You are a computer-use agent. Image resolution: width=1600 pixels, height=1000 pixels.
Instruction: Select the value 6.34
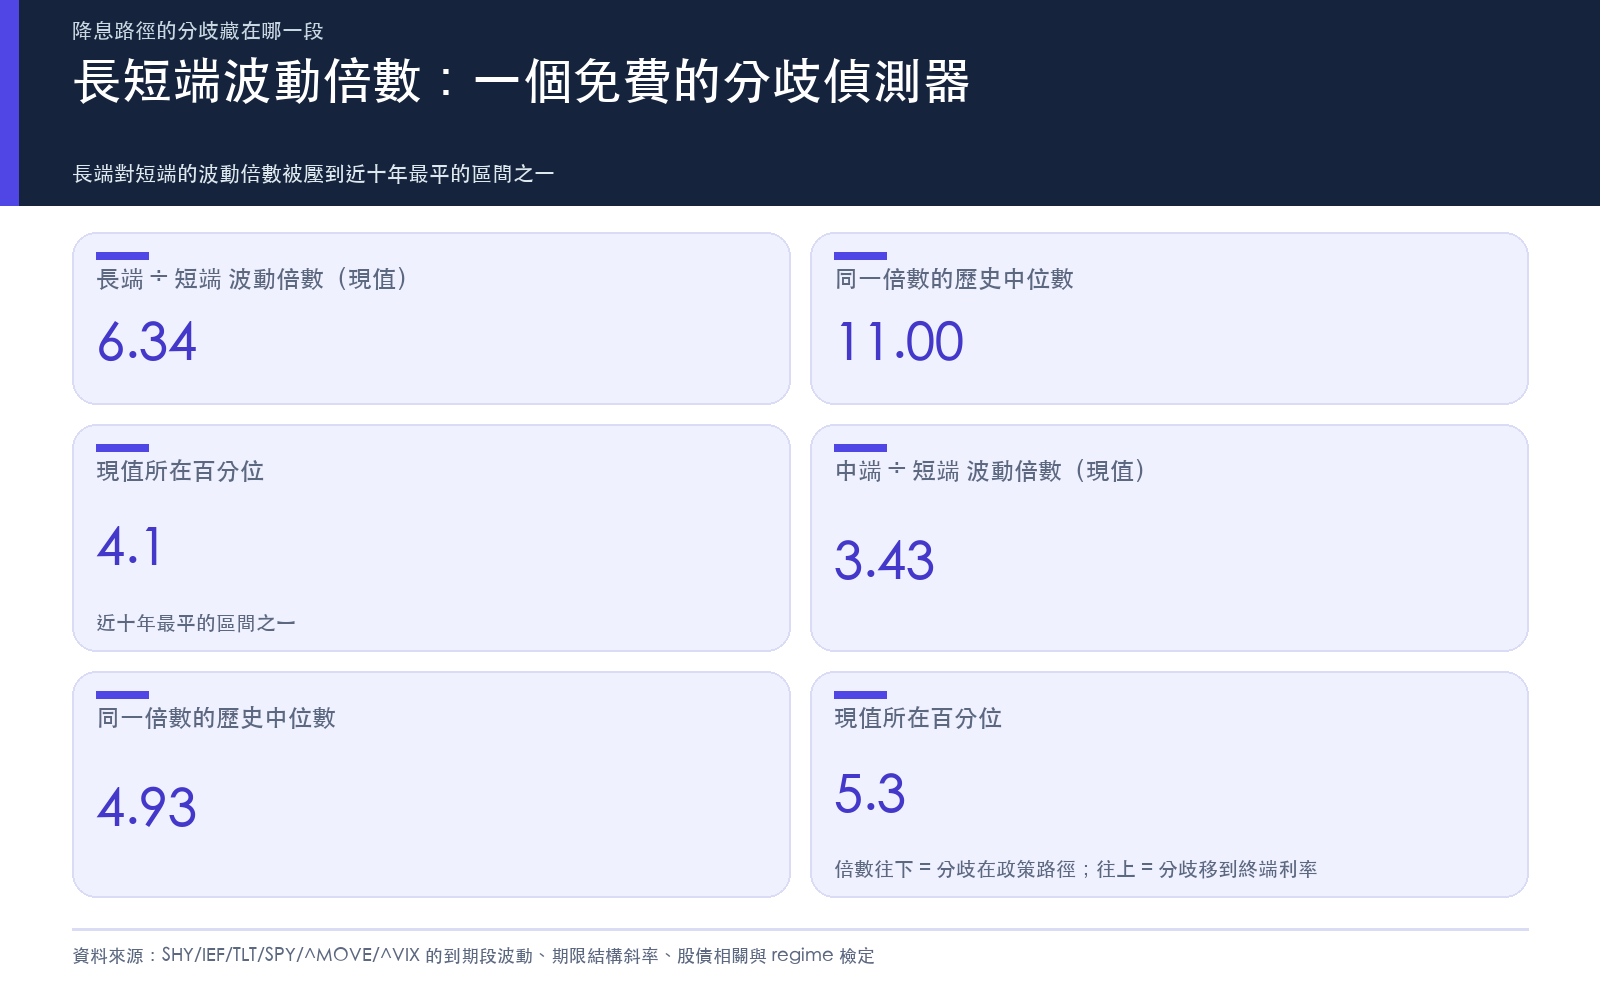[147, 342]
